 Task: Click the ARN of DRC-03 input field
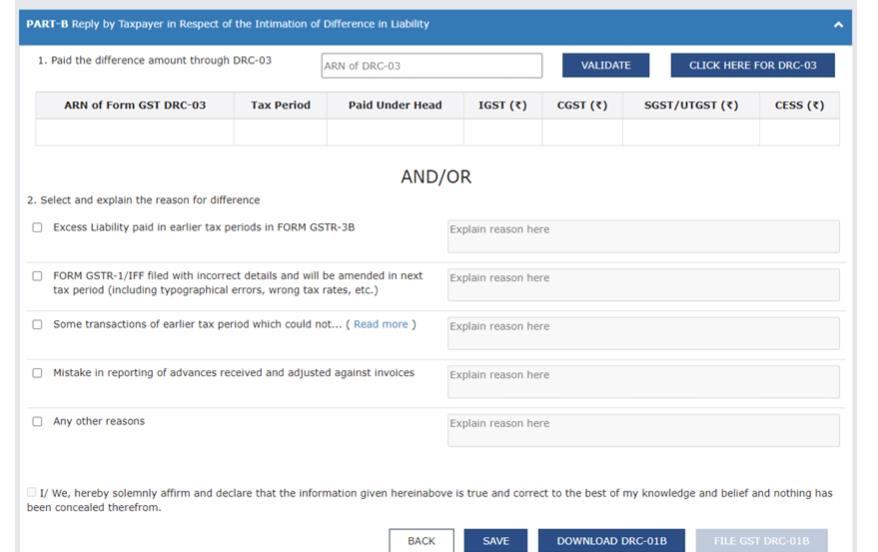(x=431, y=66)
